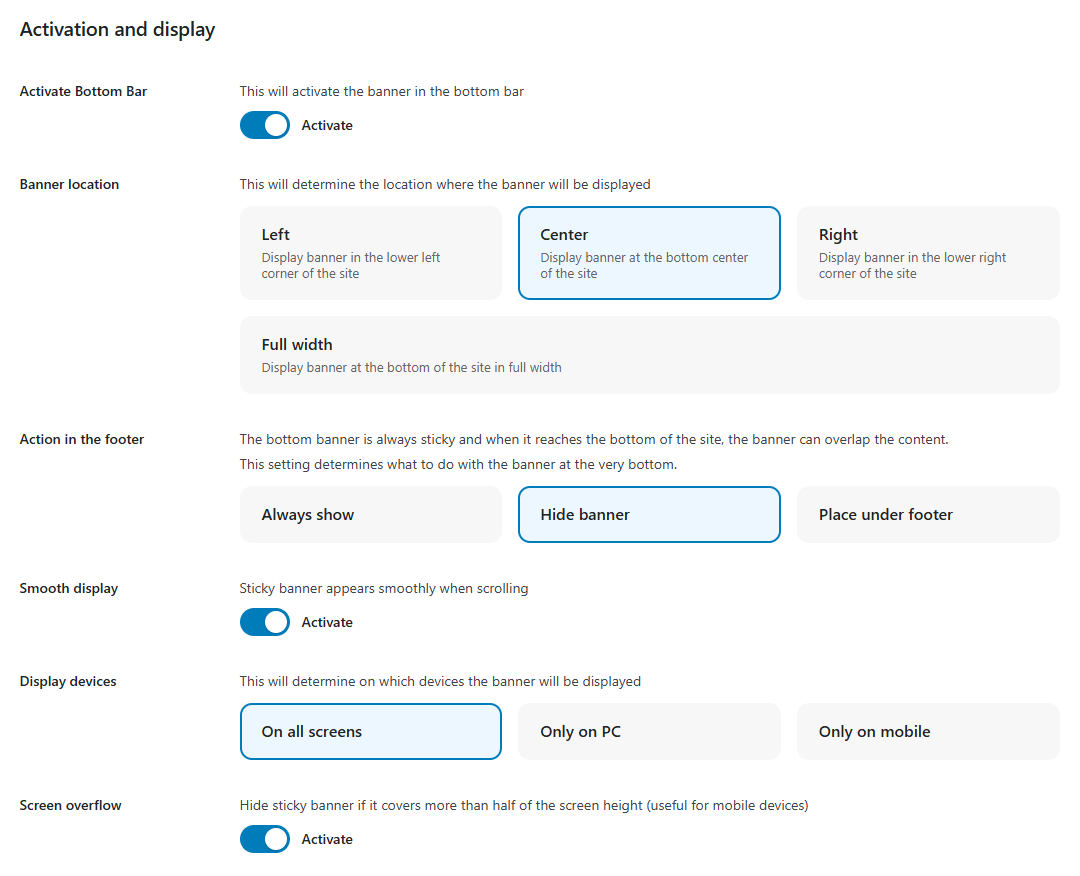This screenshot has height=876, width=1080.
Task: Click the Banner location row label
Action: (69, 184)
